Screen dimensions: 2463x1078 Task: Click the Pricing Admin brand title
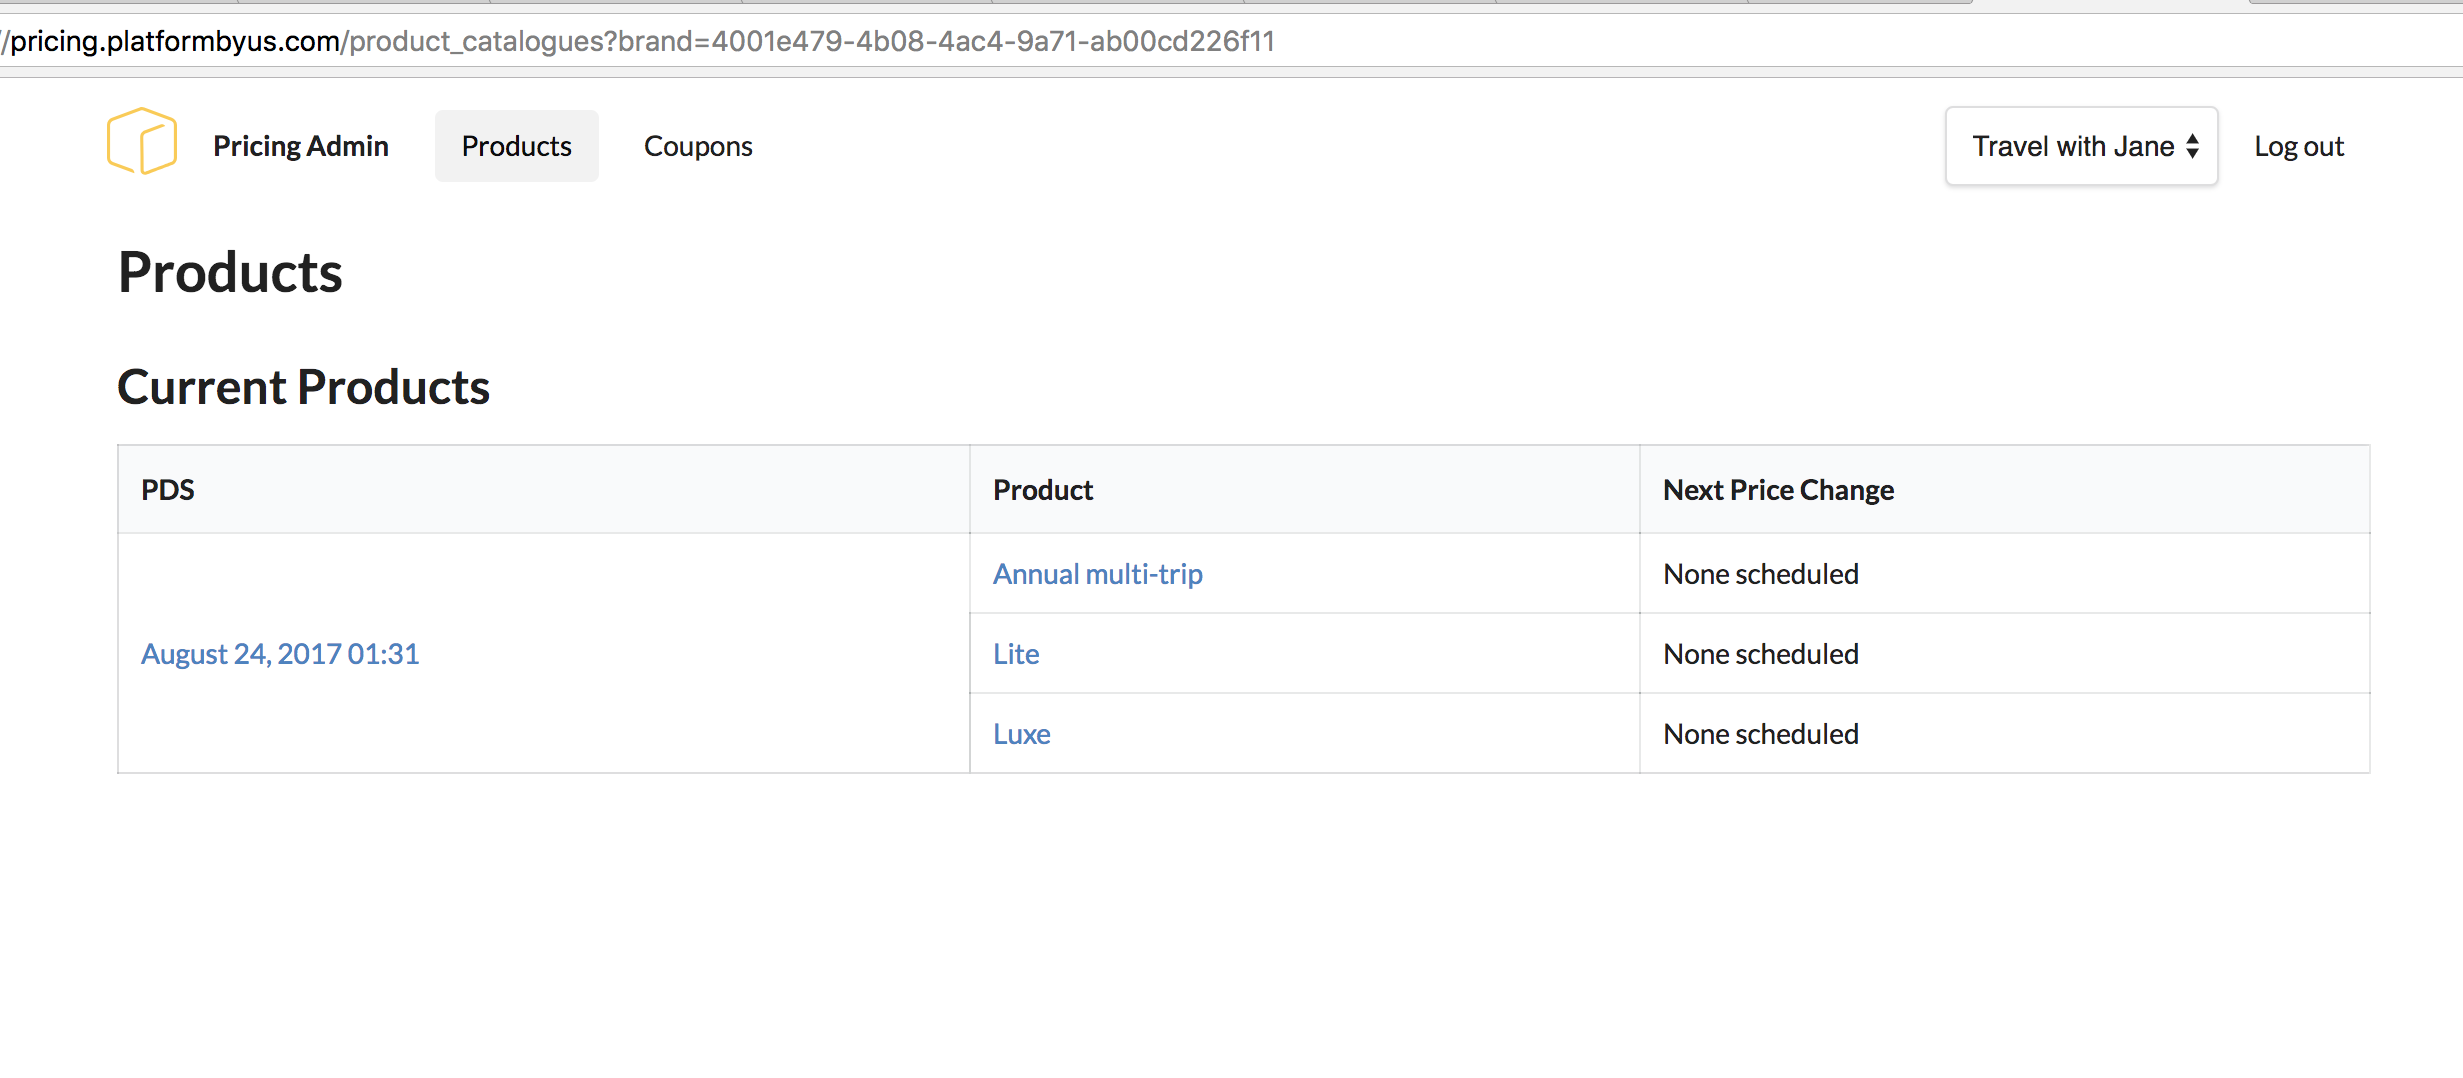click(300, 147)
